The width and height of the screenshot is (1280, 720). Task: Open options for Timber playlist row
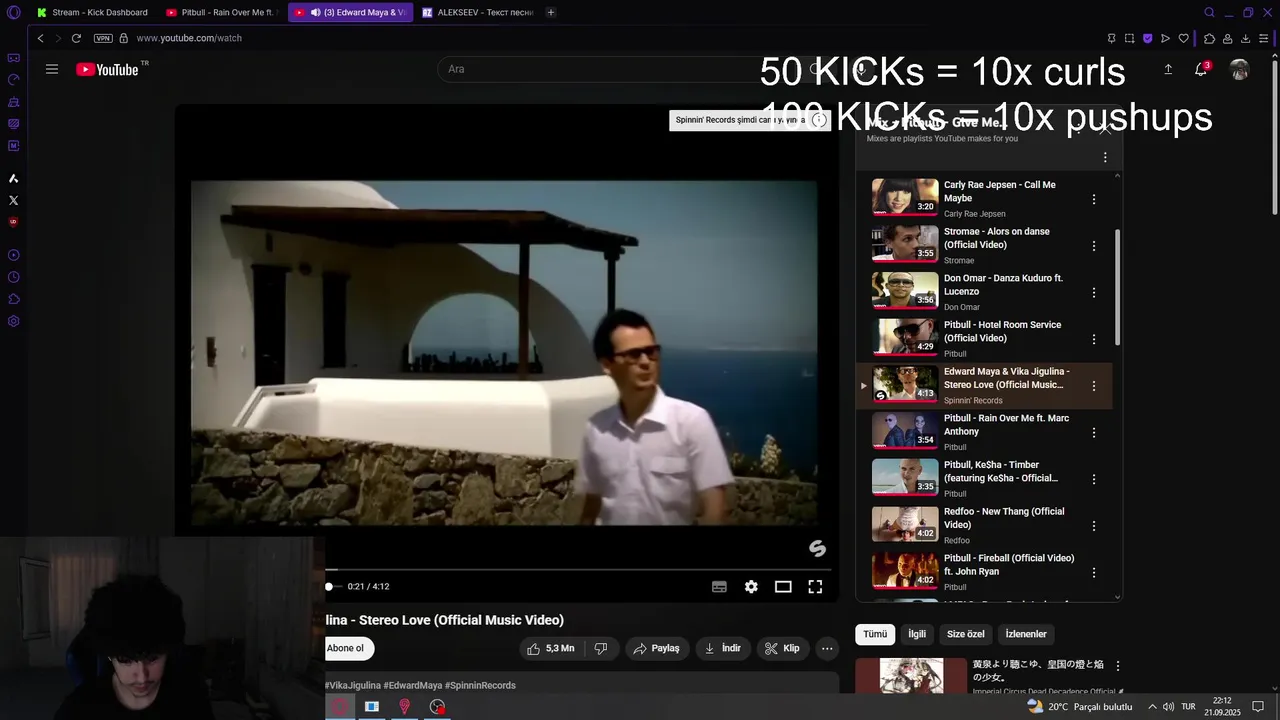(1094, 479)
